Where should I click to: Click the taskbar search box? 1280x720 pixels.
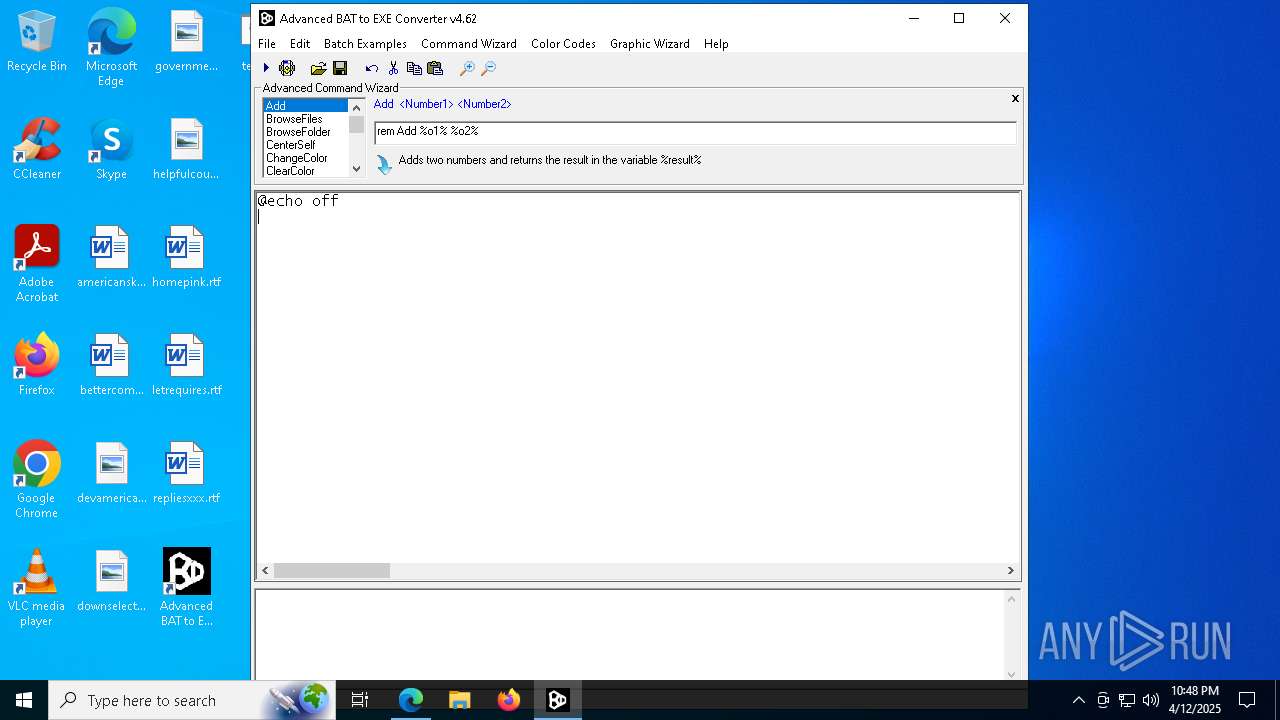click(193, 700)
